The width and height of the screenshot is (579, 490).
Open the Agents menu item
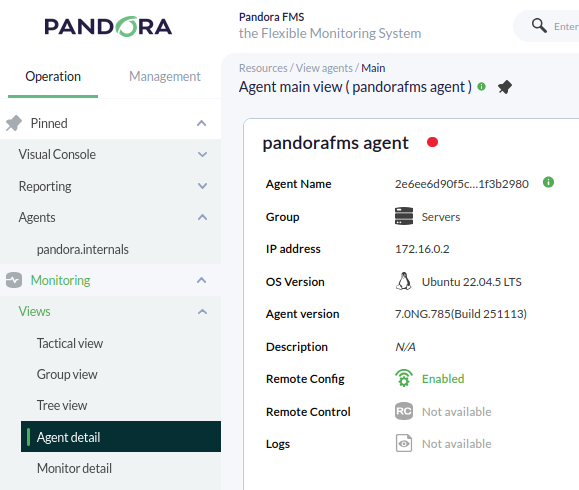point(37,217)
